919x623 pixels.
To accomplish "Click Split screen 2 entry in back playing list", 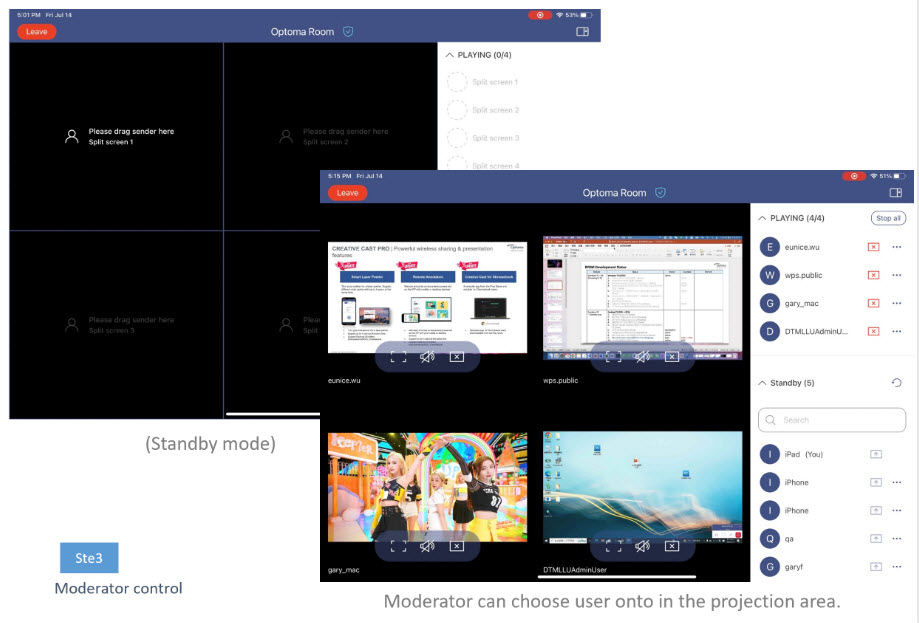I will [x=483, y=110].
